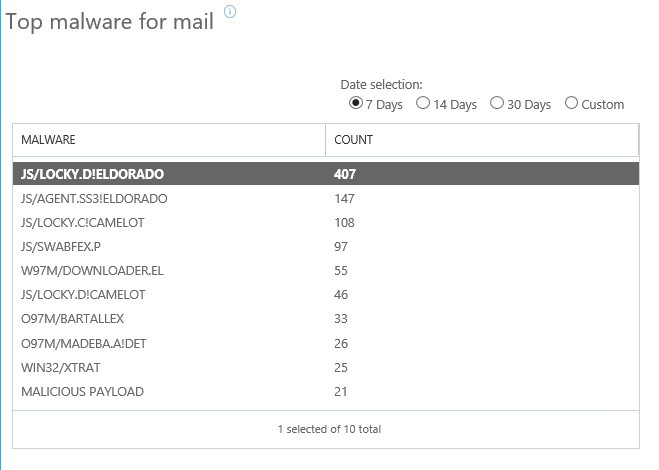Click the info icon beside the title
This screenshot has width=659, height=470.
click(x=230, y=11)
